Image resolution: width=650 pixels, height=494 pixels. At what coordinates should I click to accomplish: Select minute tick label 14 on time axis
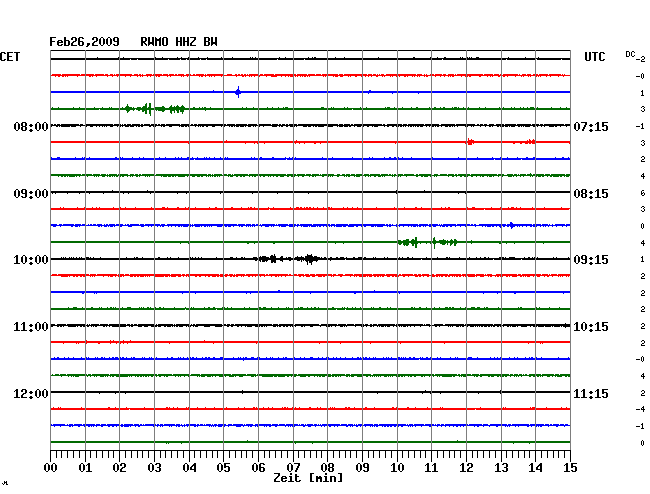(x=535, y=468)
